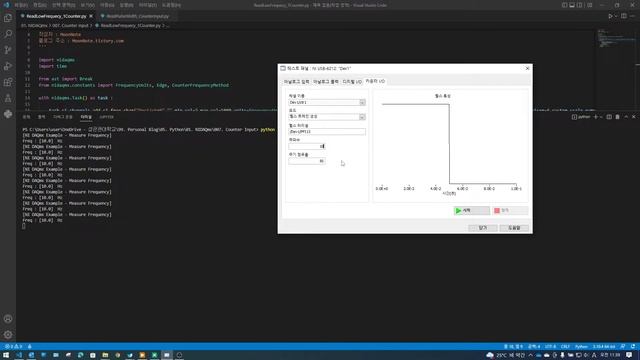
Task: Click the pulse terminal field showing /Dev1/PFI13
Action: tap(327, 132)
